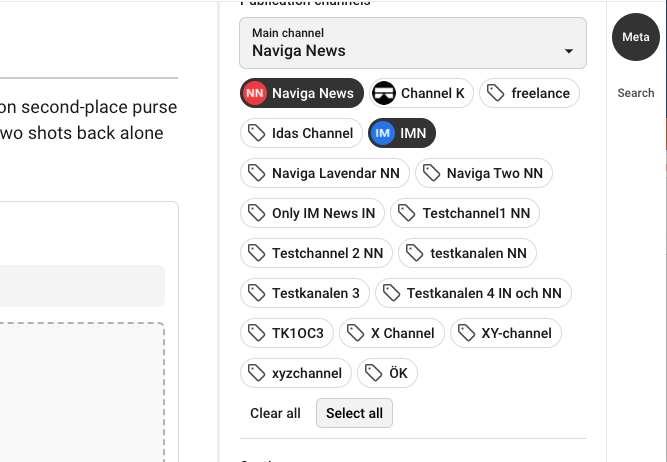The image size is (667, 462).
Task: Click the tag icon on Idas Channel
Action: [x=256, y=133]
